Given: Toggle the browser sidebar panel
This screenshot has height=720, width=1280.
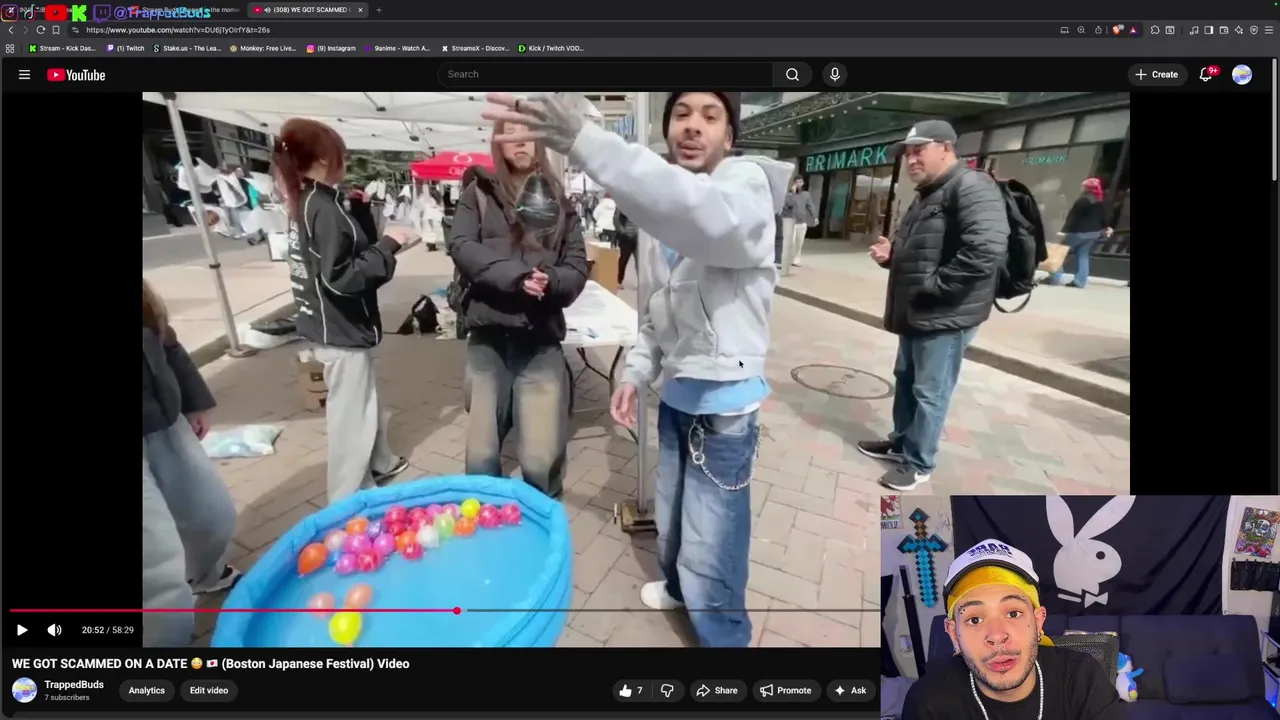Looking at the screenshot, I should [1208, 30].
